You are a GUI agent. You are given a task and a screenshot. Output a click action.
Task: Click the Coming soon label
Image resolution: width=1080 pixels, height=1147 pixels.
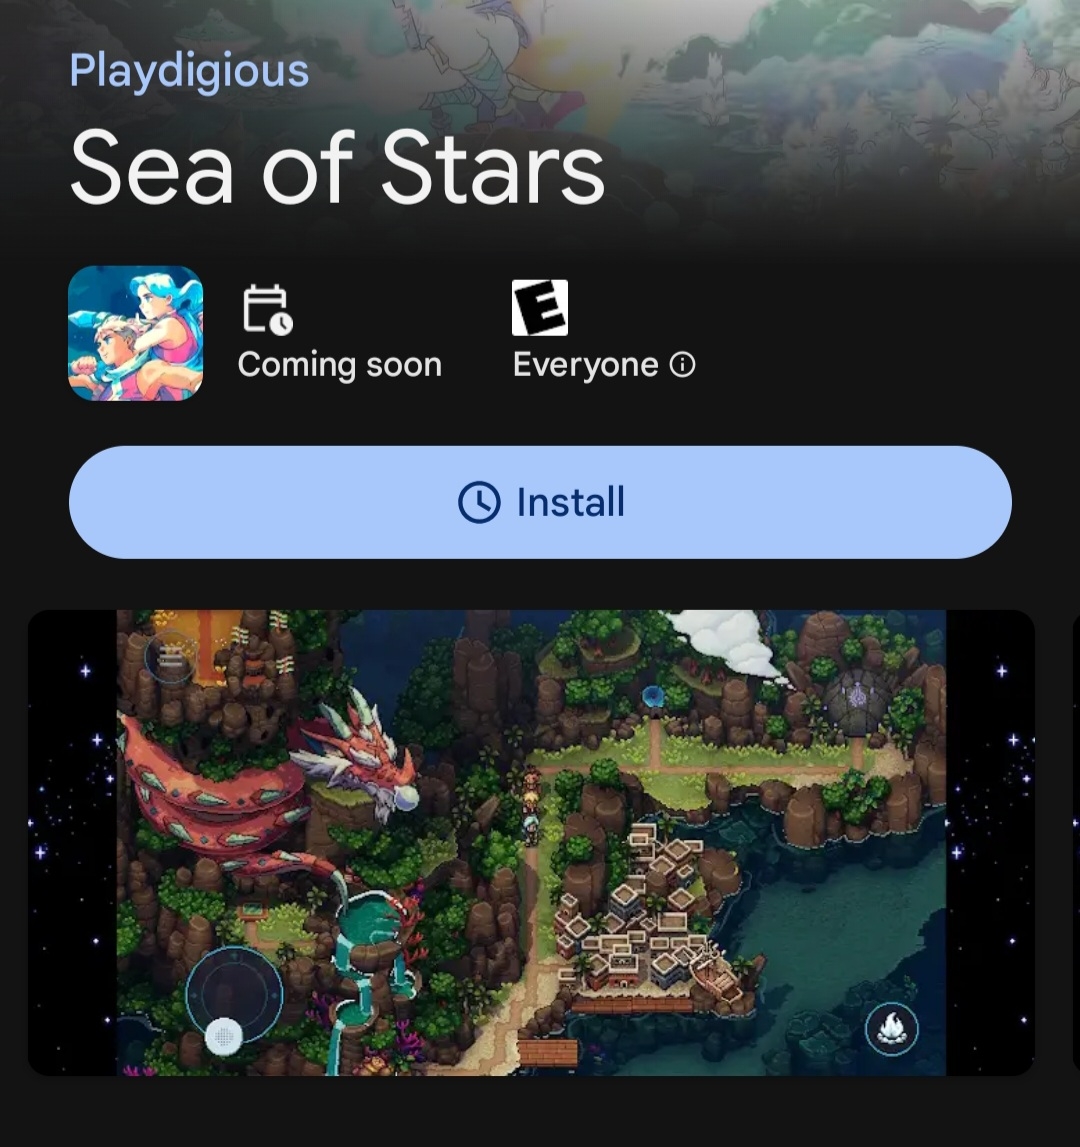tap(340, 364)
